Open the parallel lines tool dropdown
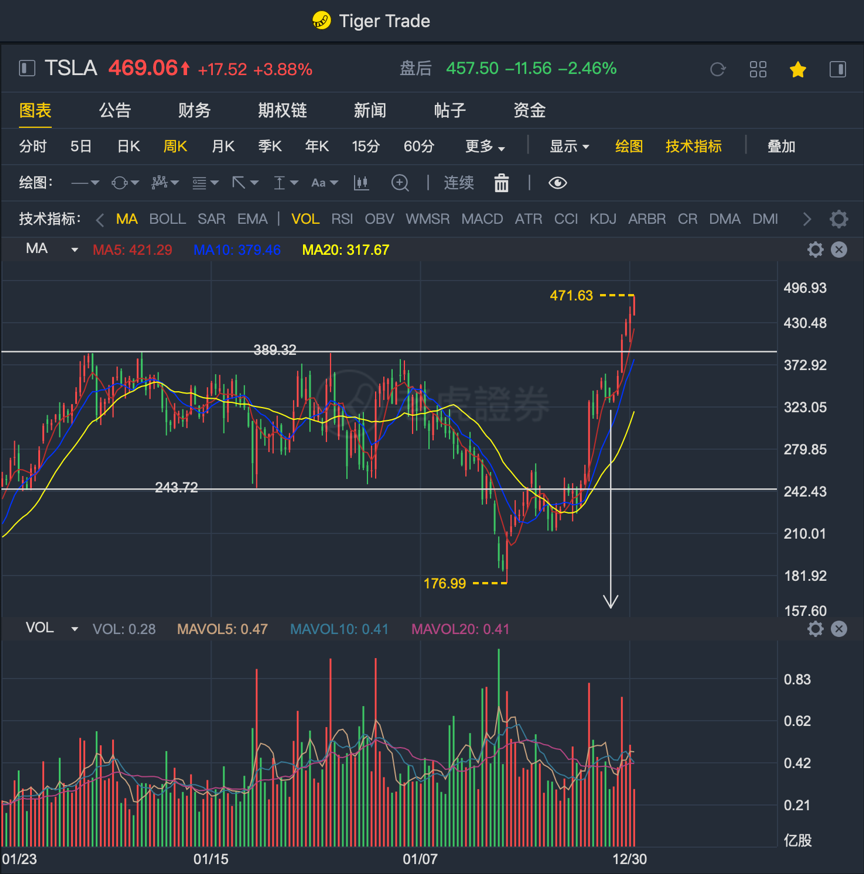 [205, 183]
